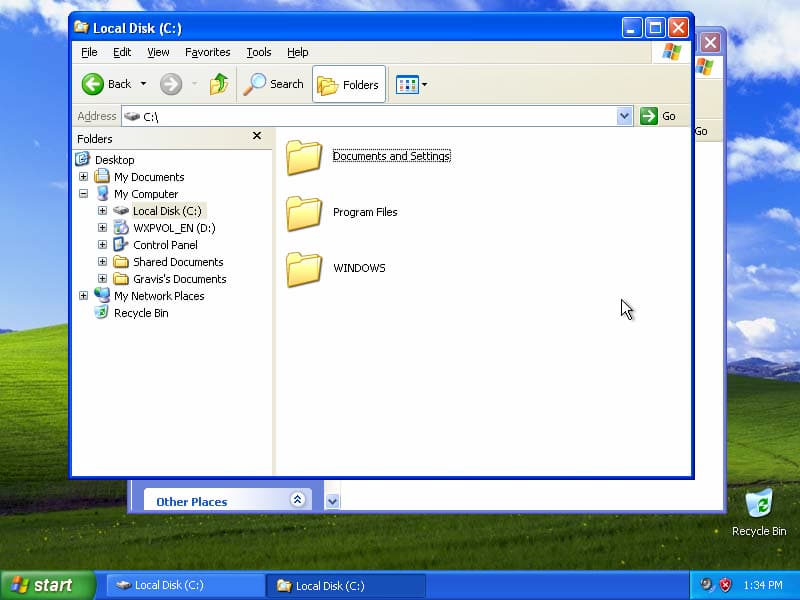
Task: Open the Start menu
Action: tap(47, 585)
